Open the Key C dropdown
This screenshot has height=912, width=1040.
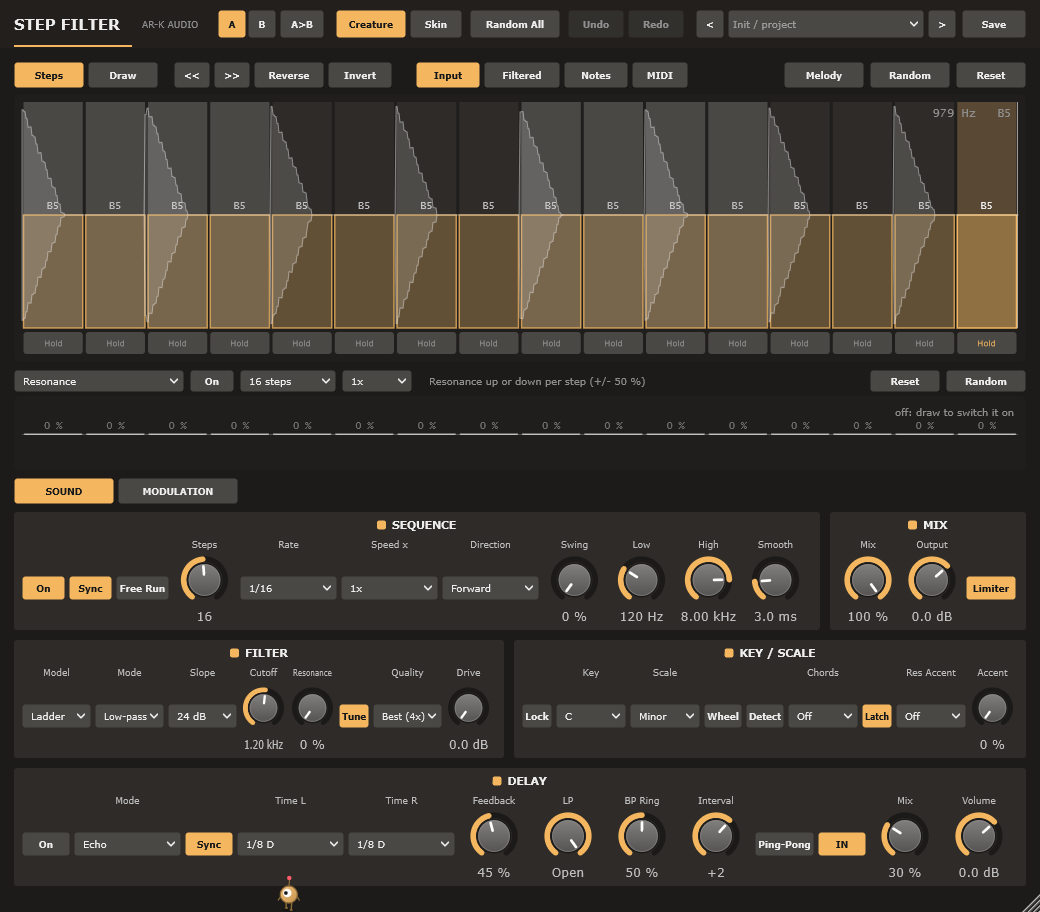click(590, 716)
